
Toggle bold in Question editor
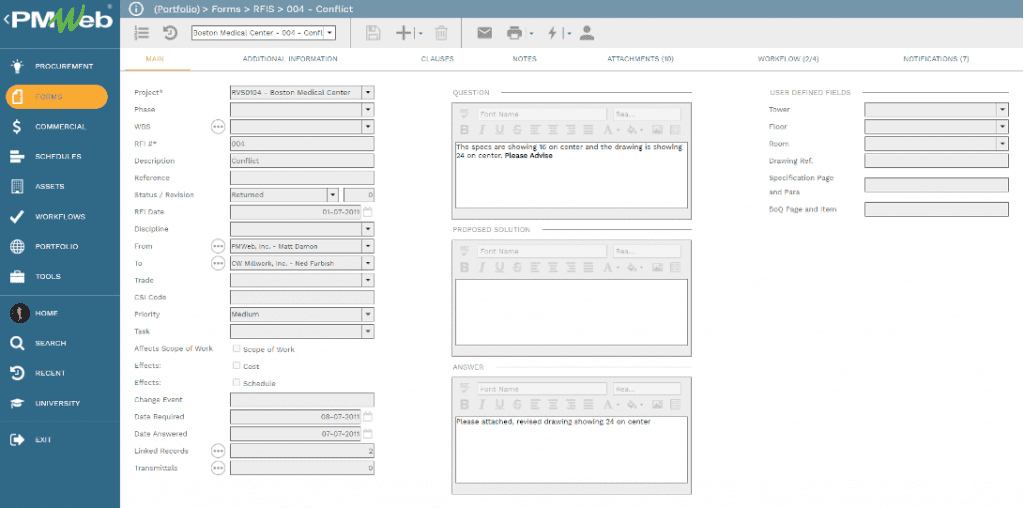465,130
